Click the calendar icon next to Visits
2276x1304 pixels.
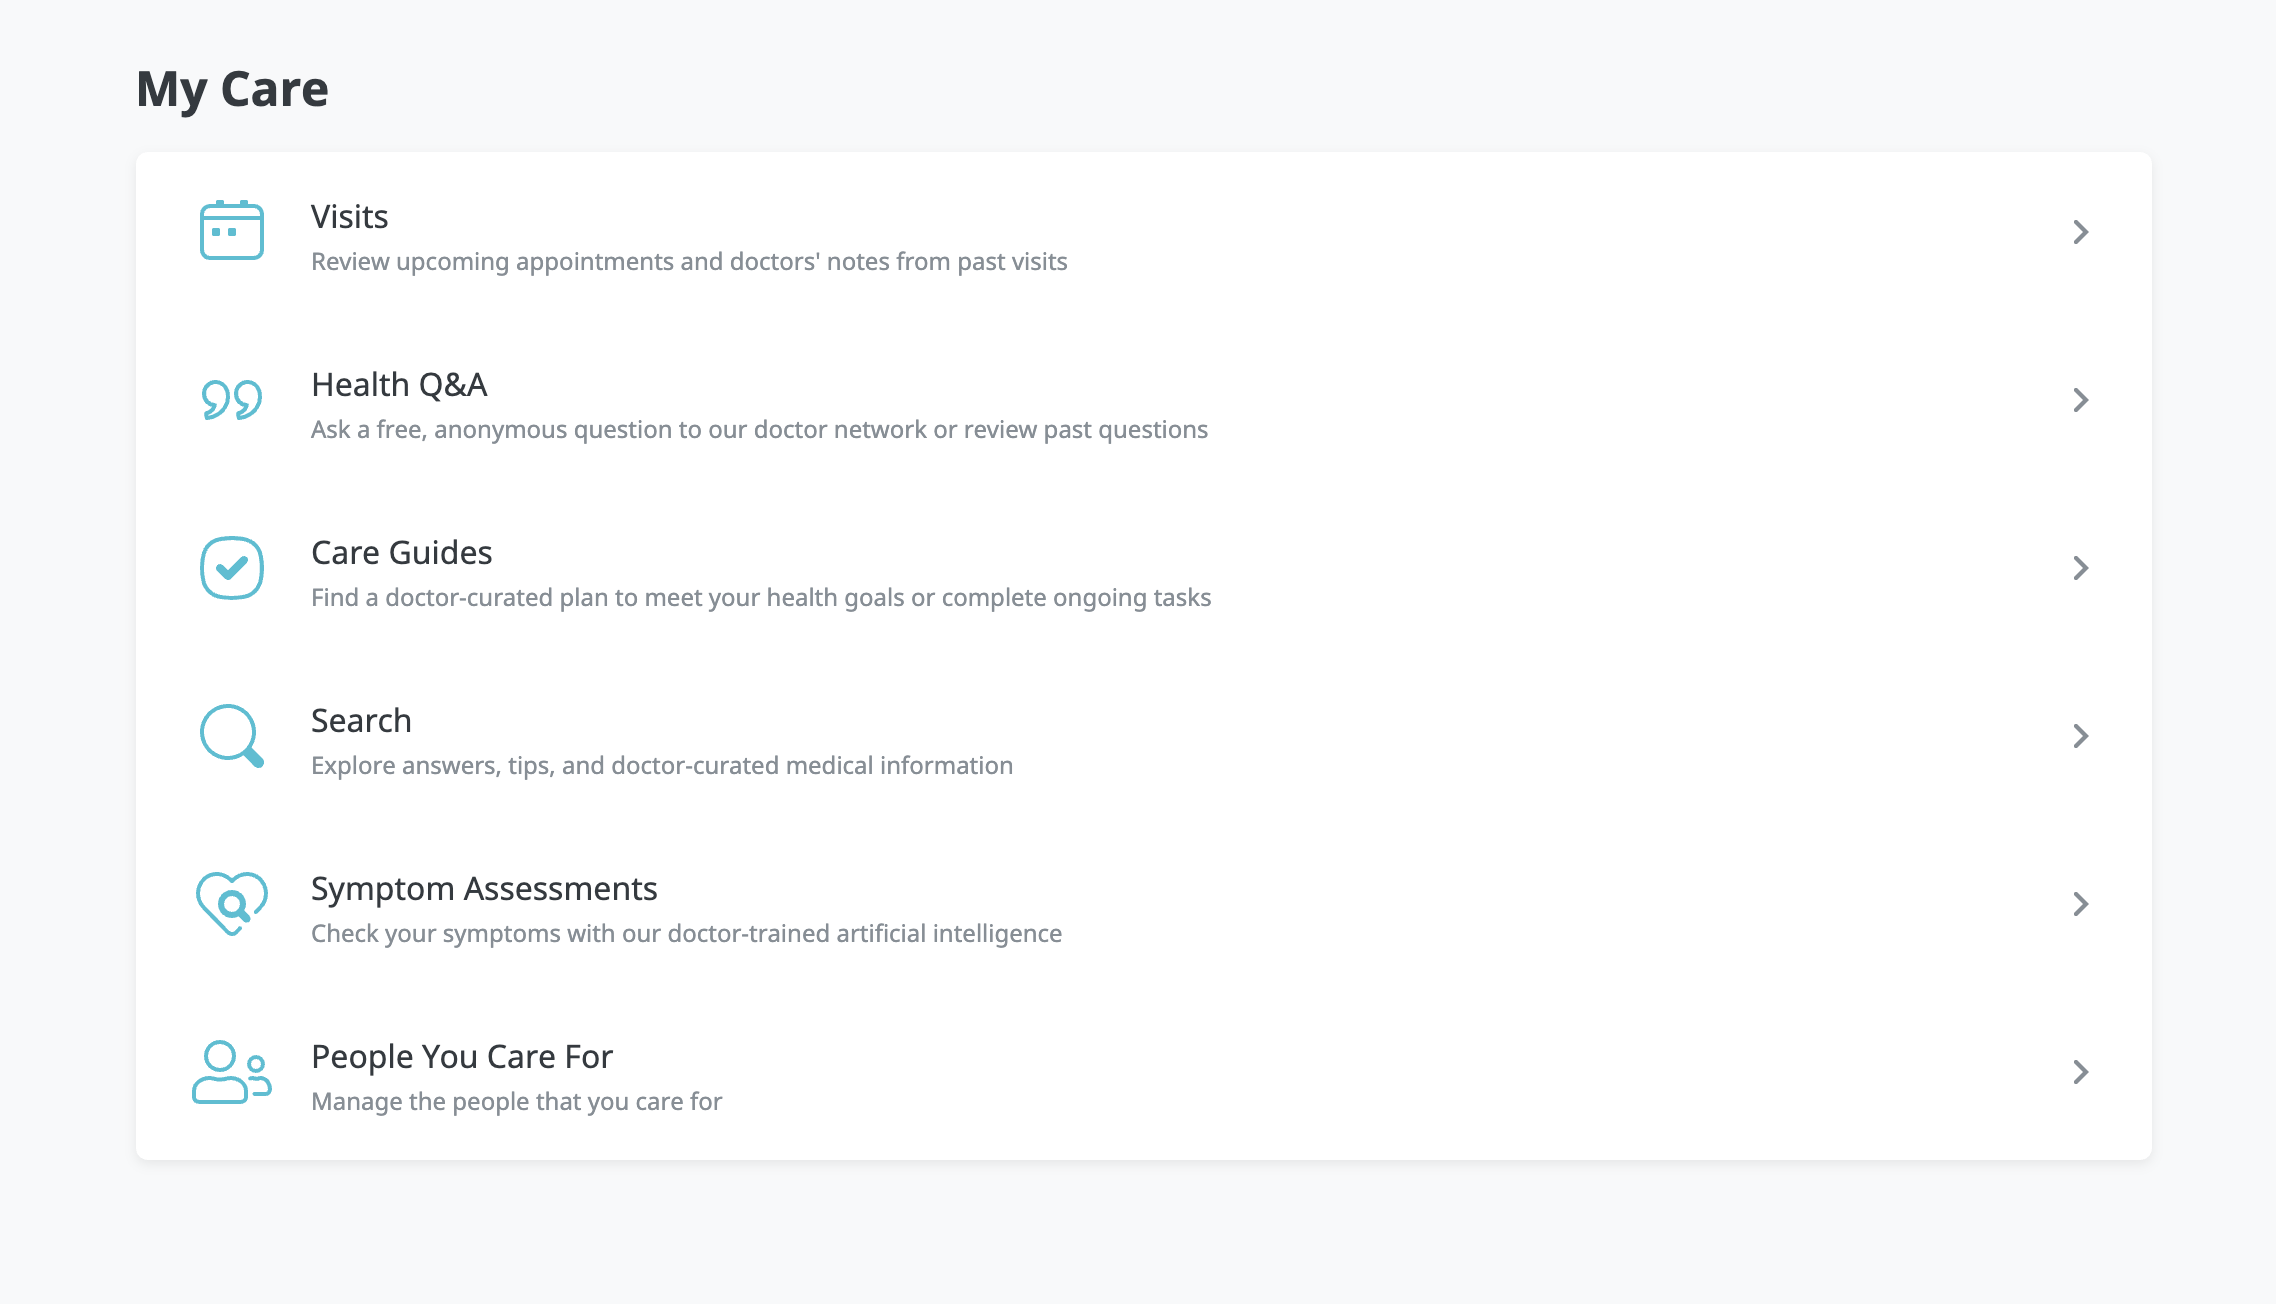pyautogui.click(x=231, y=231)
